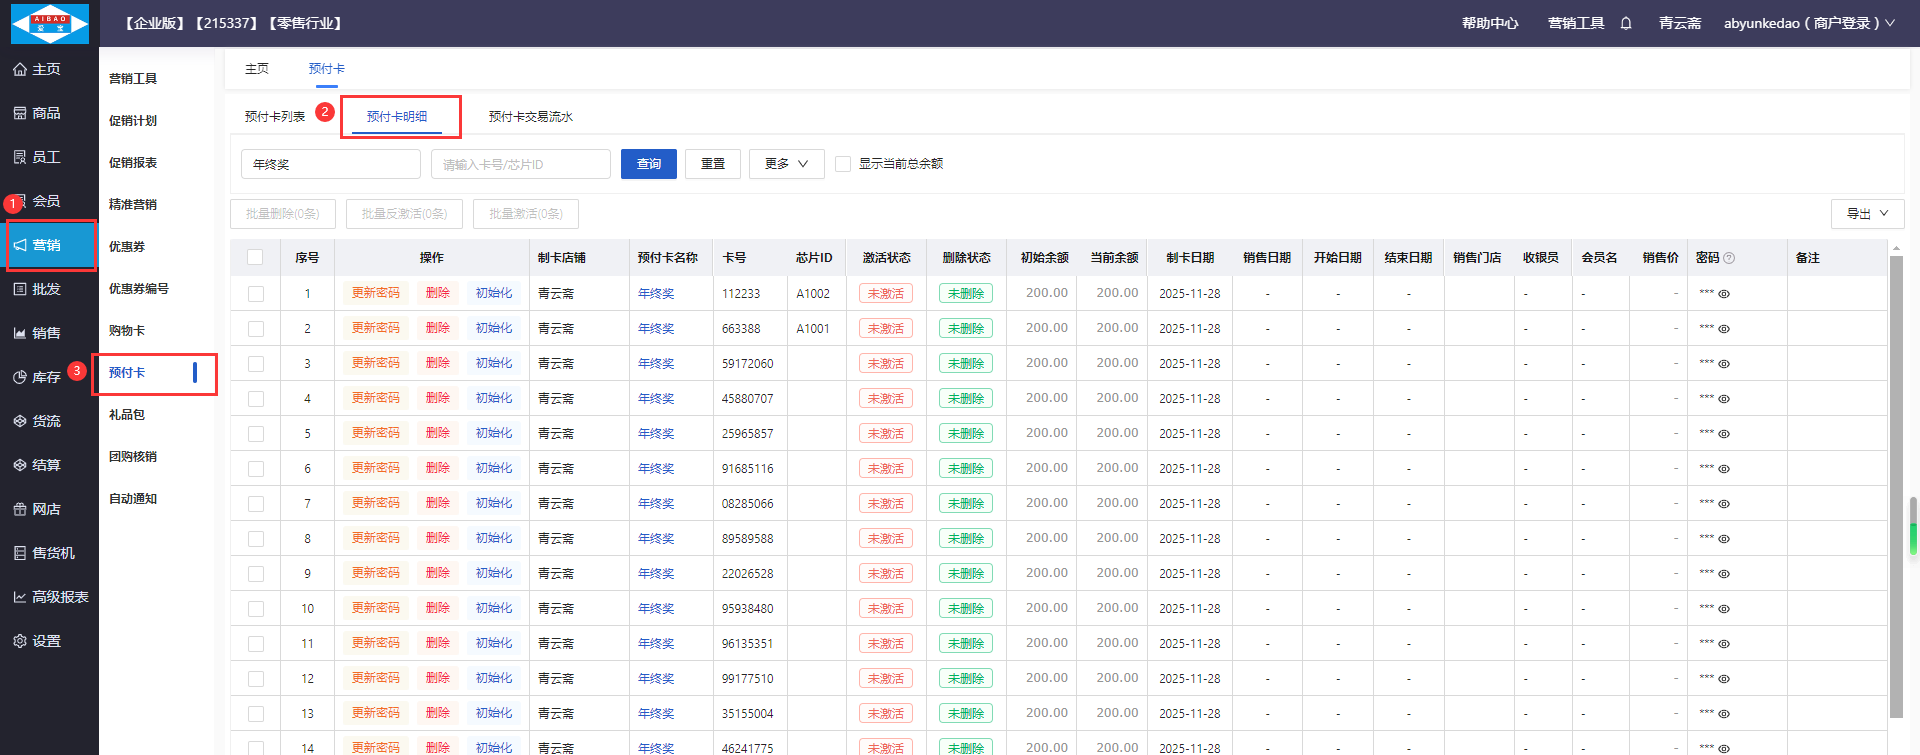The width and height of the screenshot is (1920, 755).
Task: Enable 显示当前总余额 checkbox
Action: tap(843, 164)
